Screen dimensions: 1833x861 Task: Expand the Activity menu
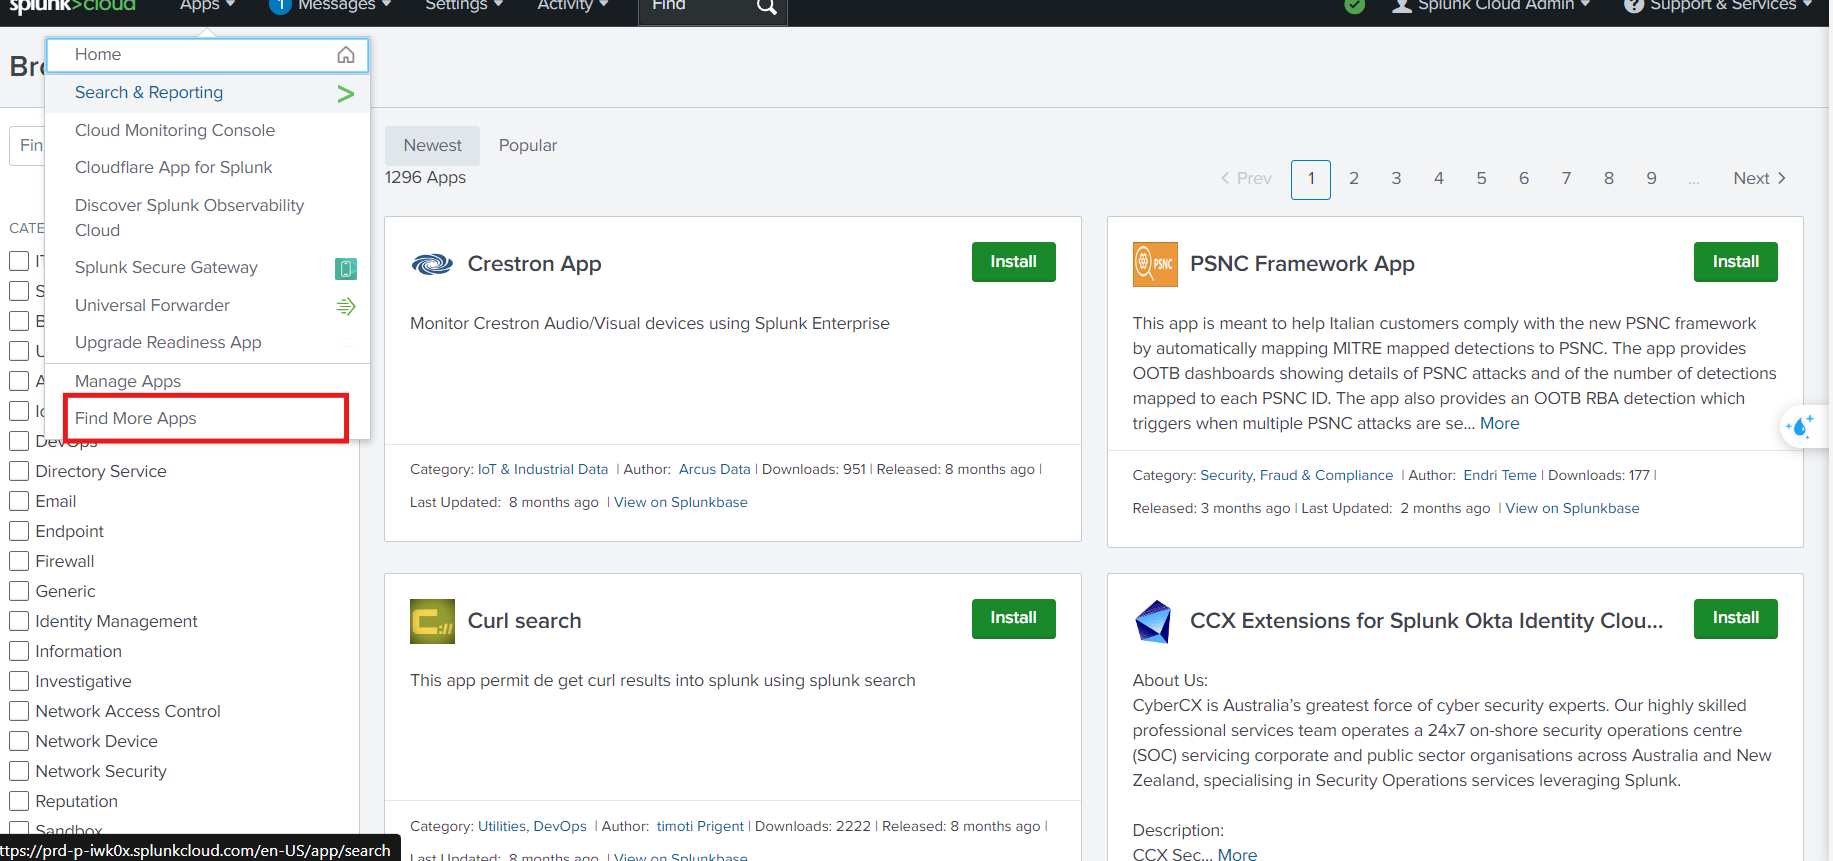[572, 6]
